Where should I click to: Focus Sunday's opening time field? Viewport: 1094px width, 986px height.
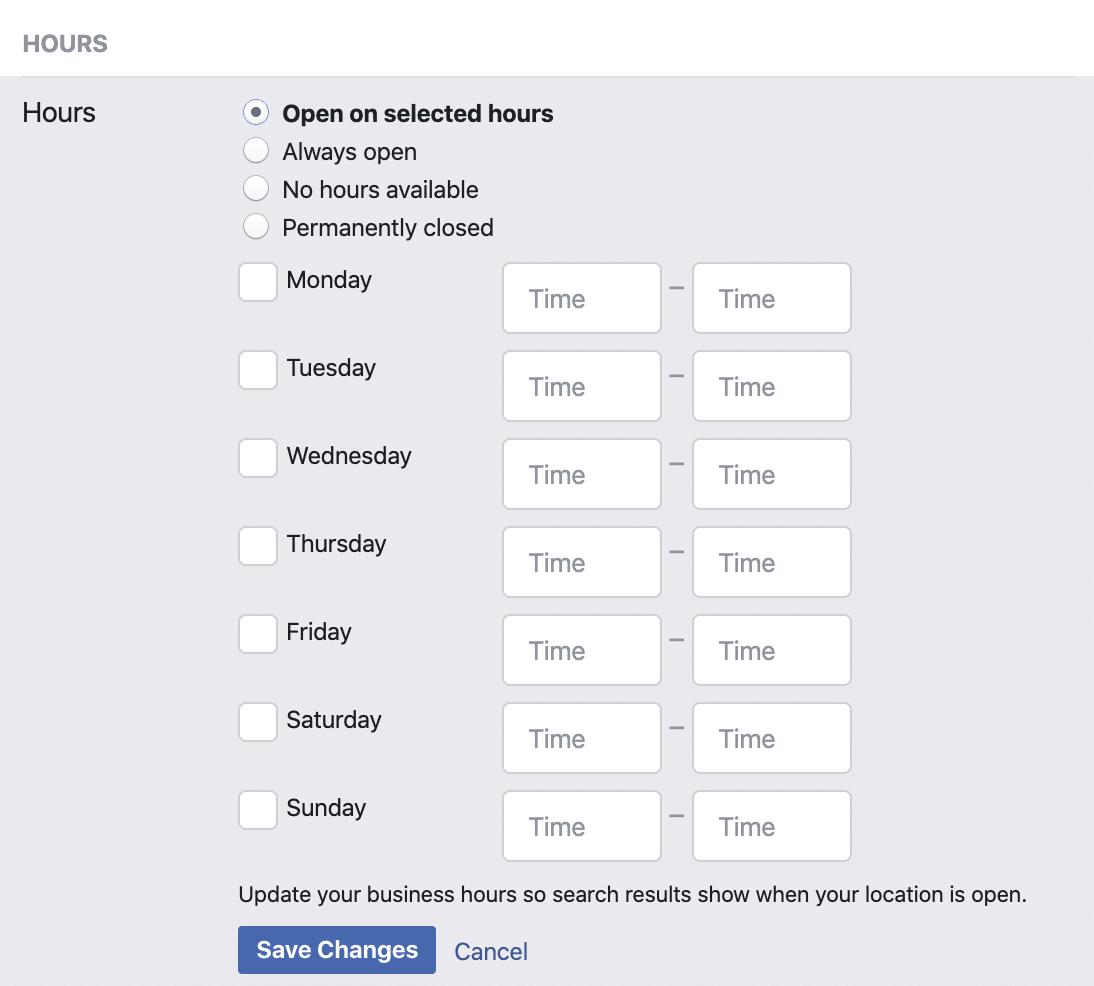pos(581,826)
